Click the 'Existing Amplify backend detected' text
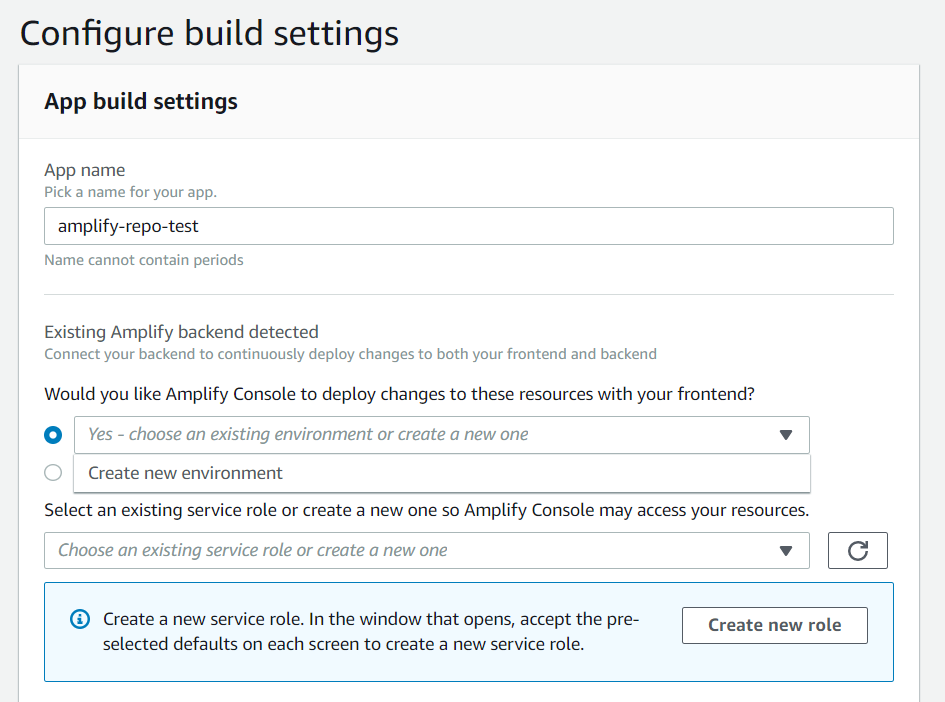The height and width of the screenshot is (702, 945). tap(181, 331)
